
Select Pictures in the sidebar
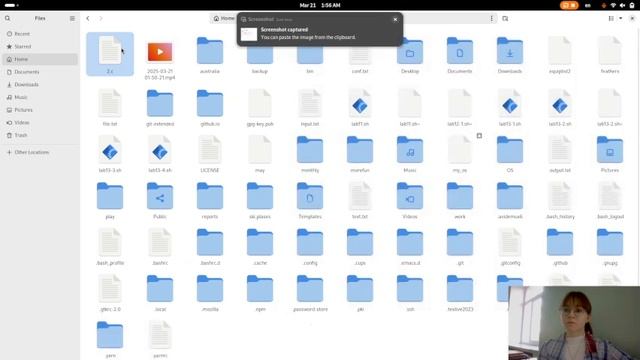click(40, 110)
